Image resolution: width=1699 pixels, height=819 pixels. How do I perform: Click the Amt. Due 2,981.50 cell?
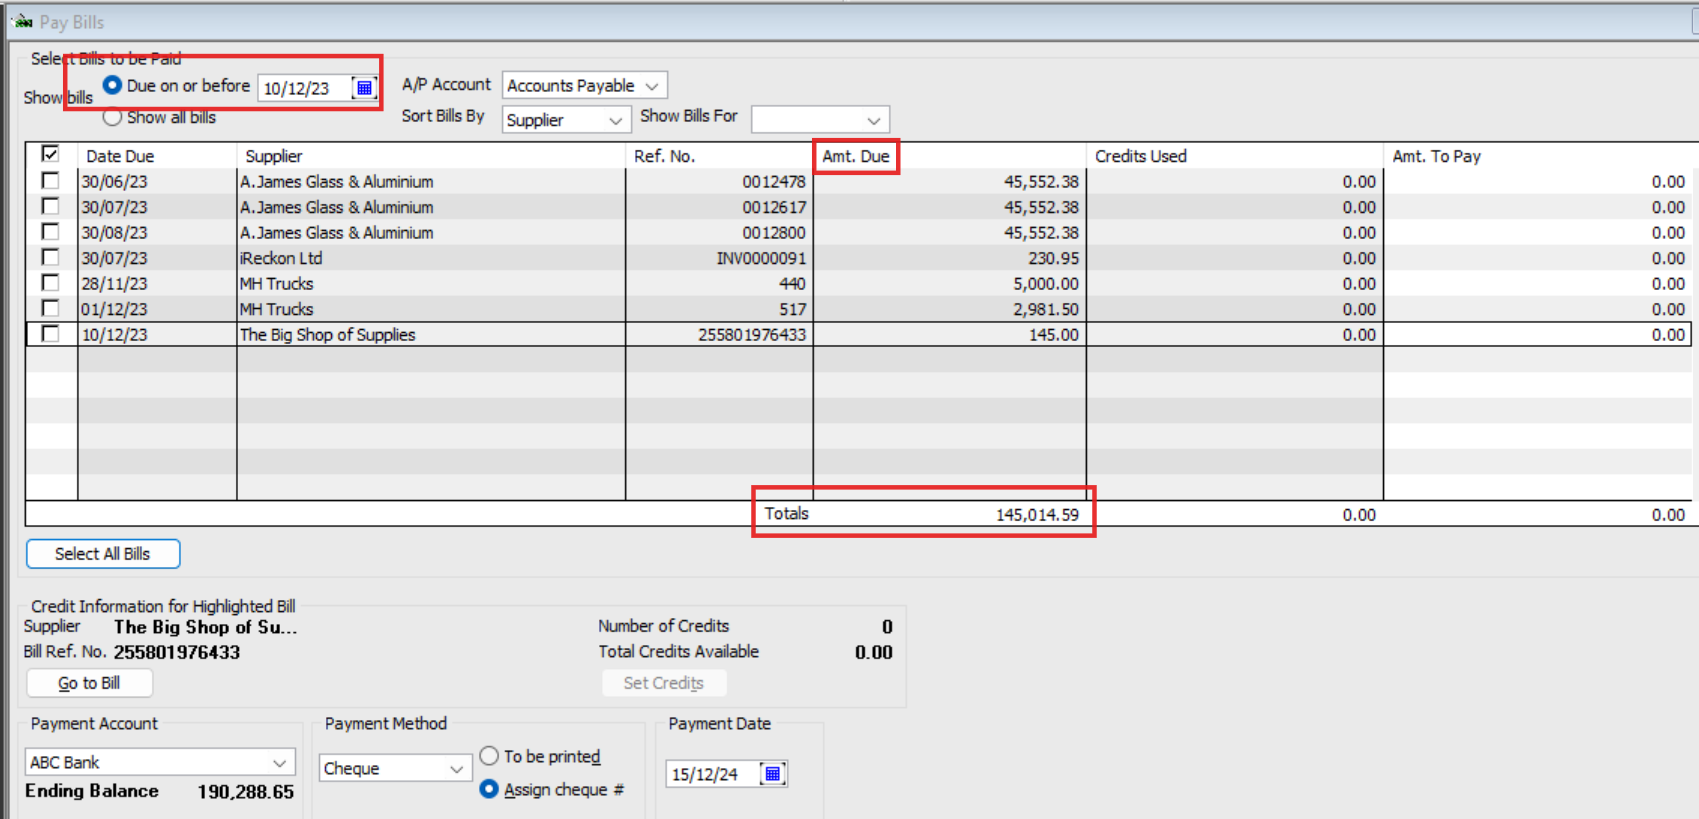950,309
